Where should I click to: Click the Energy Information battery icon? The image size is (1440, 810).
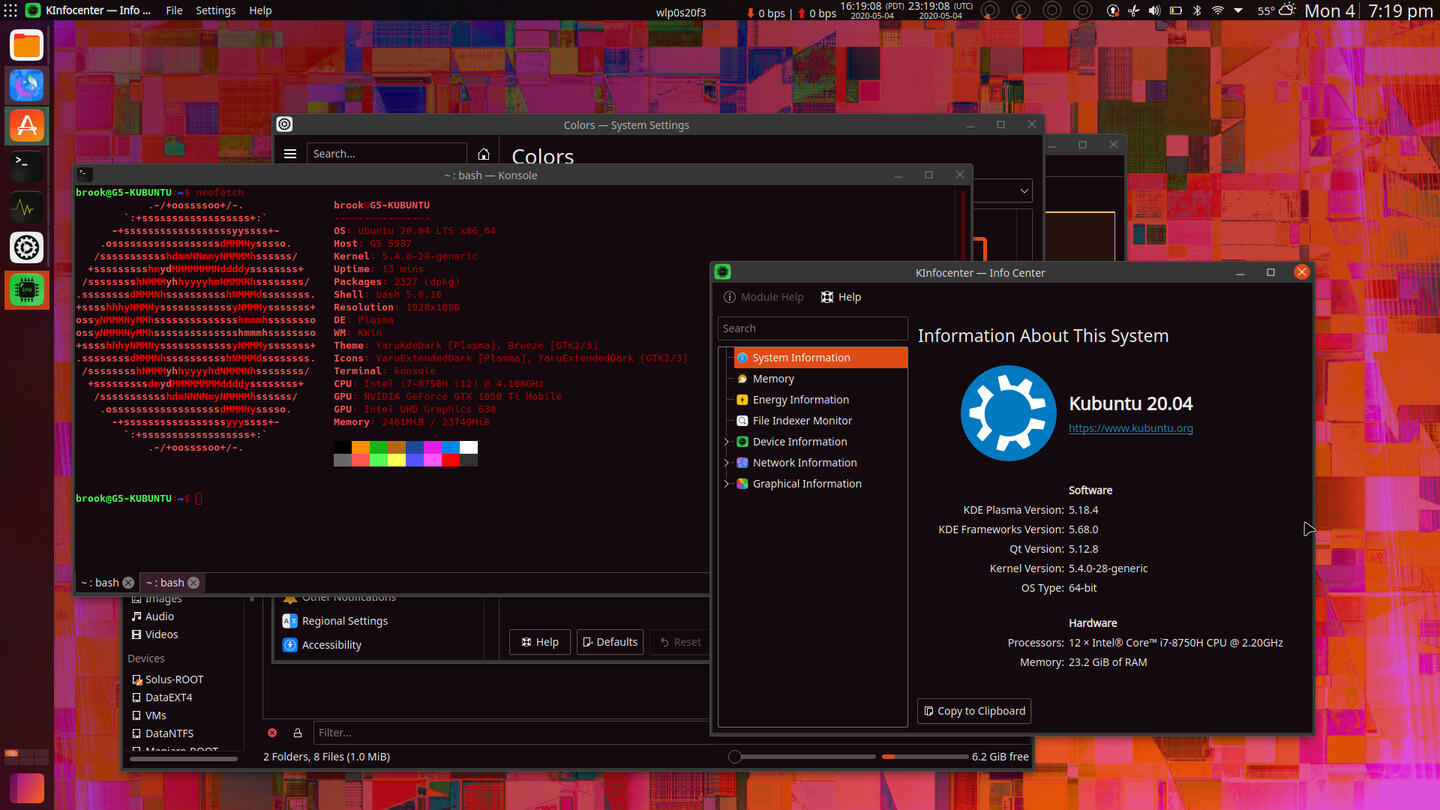point(742,400)
